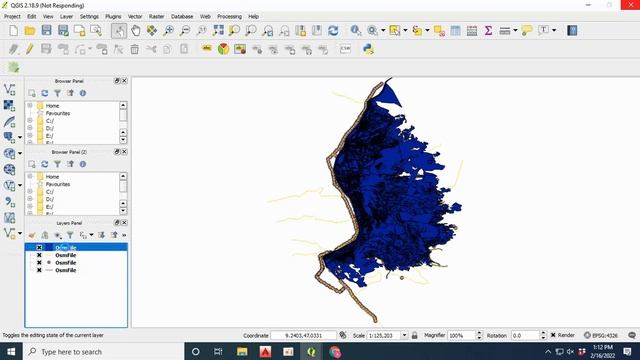
Task: Save the project with the first floppy disk icon
Action: [x=46, y=31]
